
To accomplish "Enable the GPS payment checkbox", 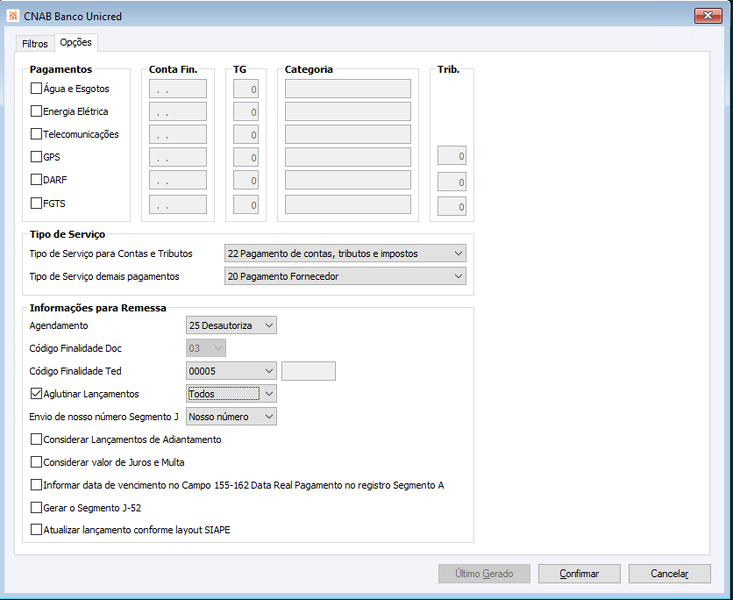I will pyautogui.click(x=36, y=157).
